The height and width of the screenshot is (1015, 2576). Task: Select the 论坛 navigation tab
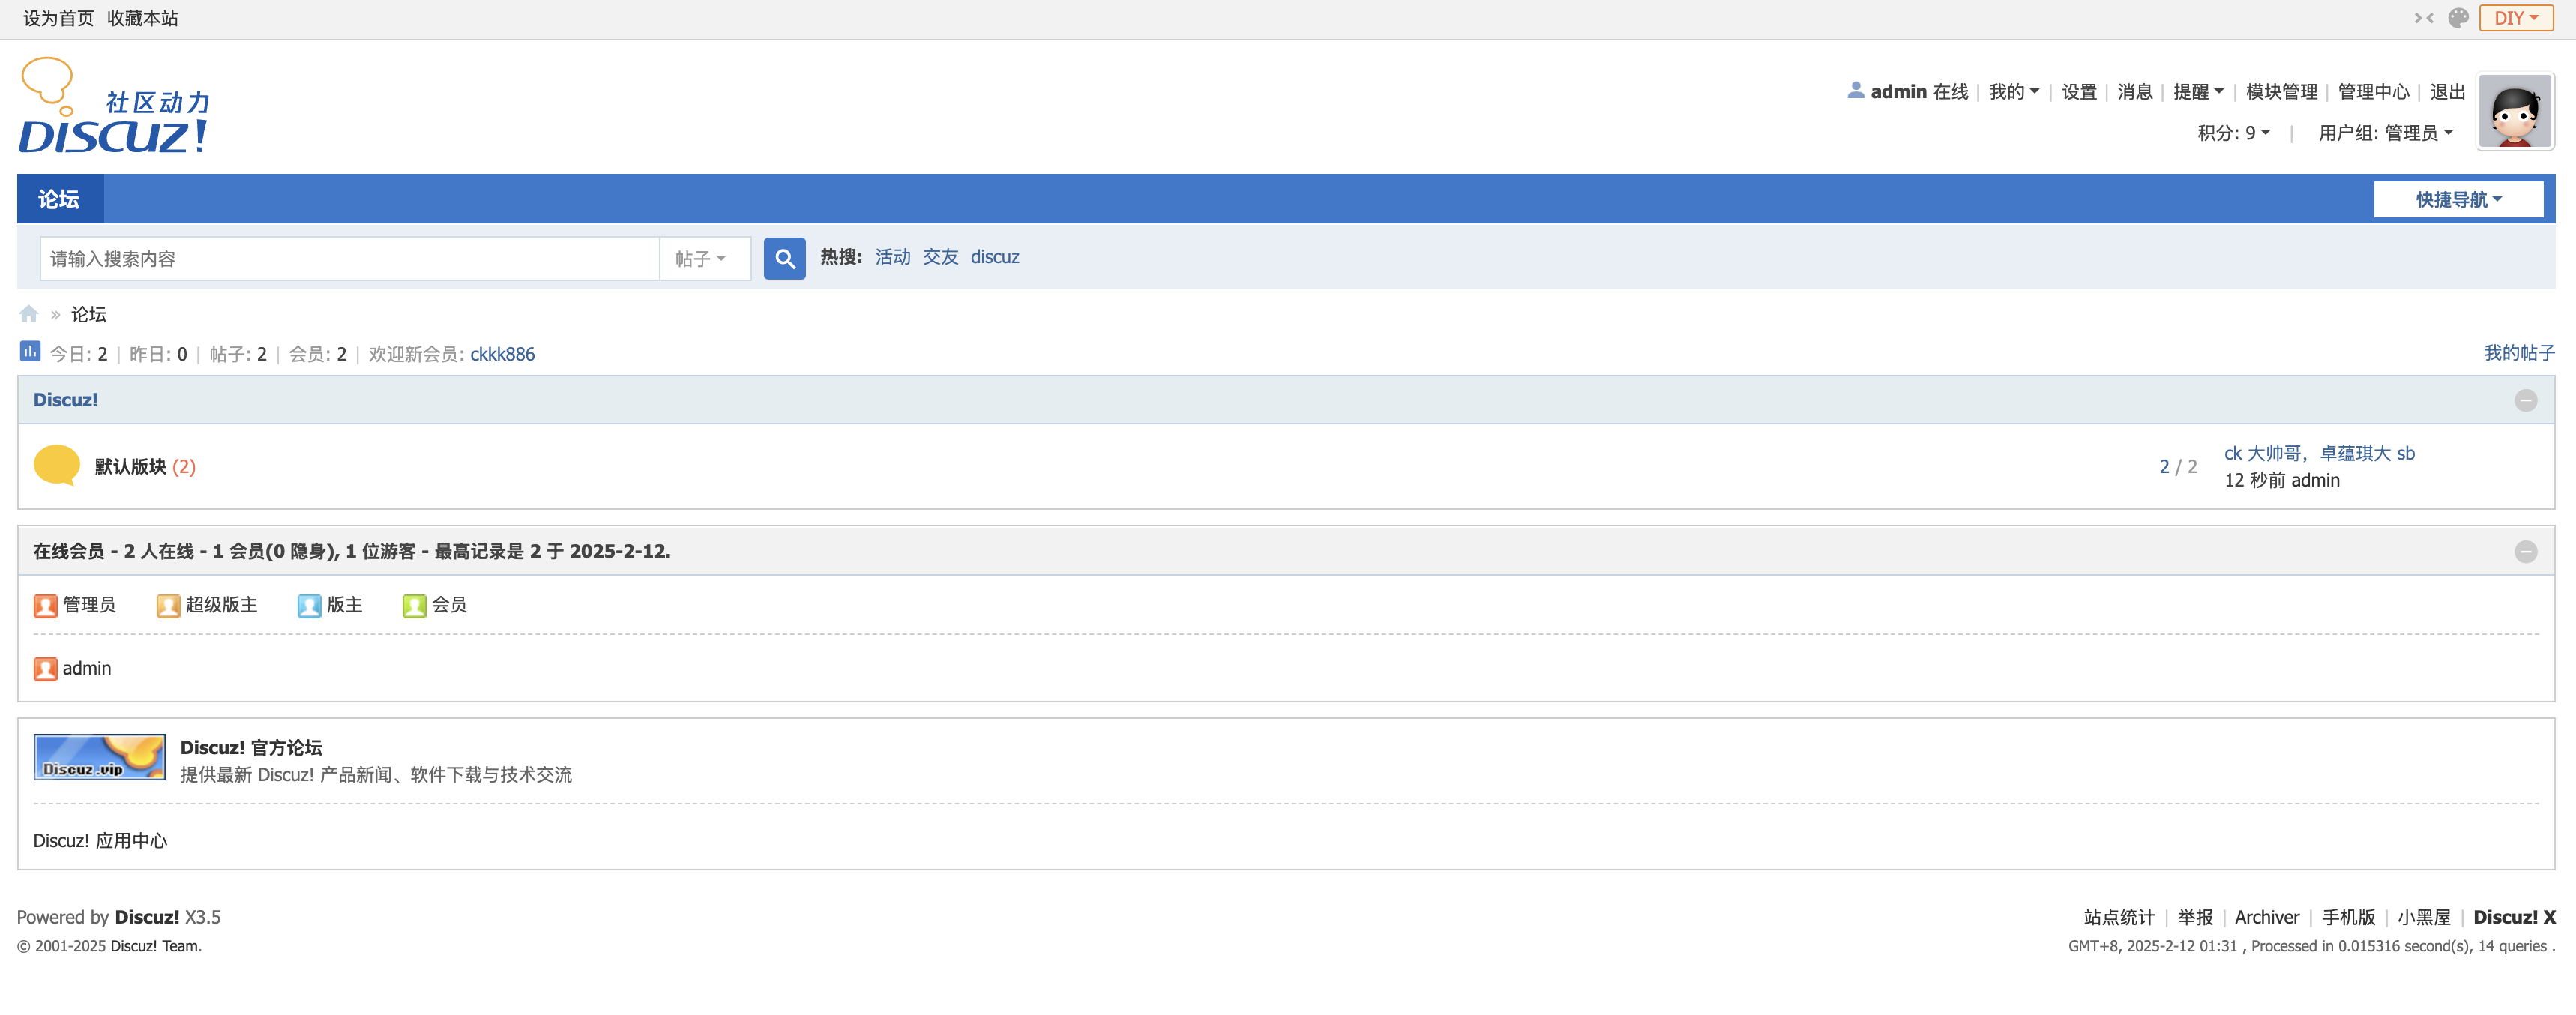tap(59, 199)
